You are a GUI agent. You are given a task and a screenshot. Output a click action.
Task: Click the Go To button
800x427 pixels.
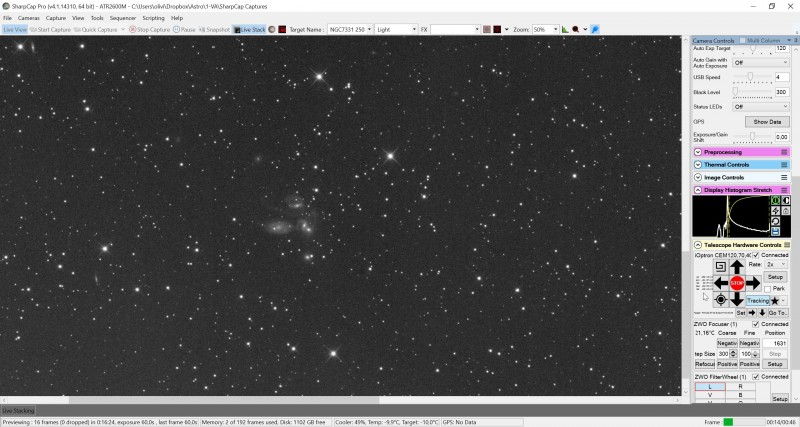[x=778, y=313]
